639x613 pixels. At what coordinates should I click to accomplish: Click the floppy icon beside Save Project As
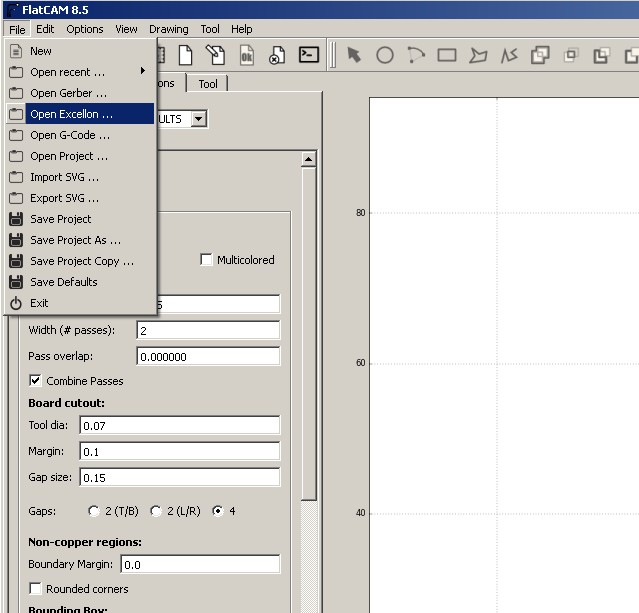click(x=16, y=240)
